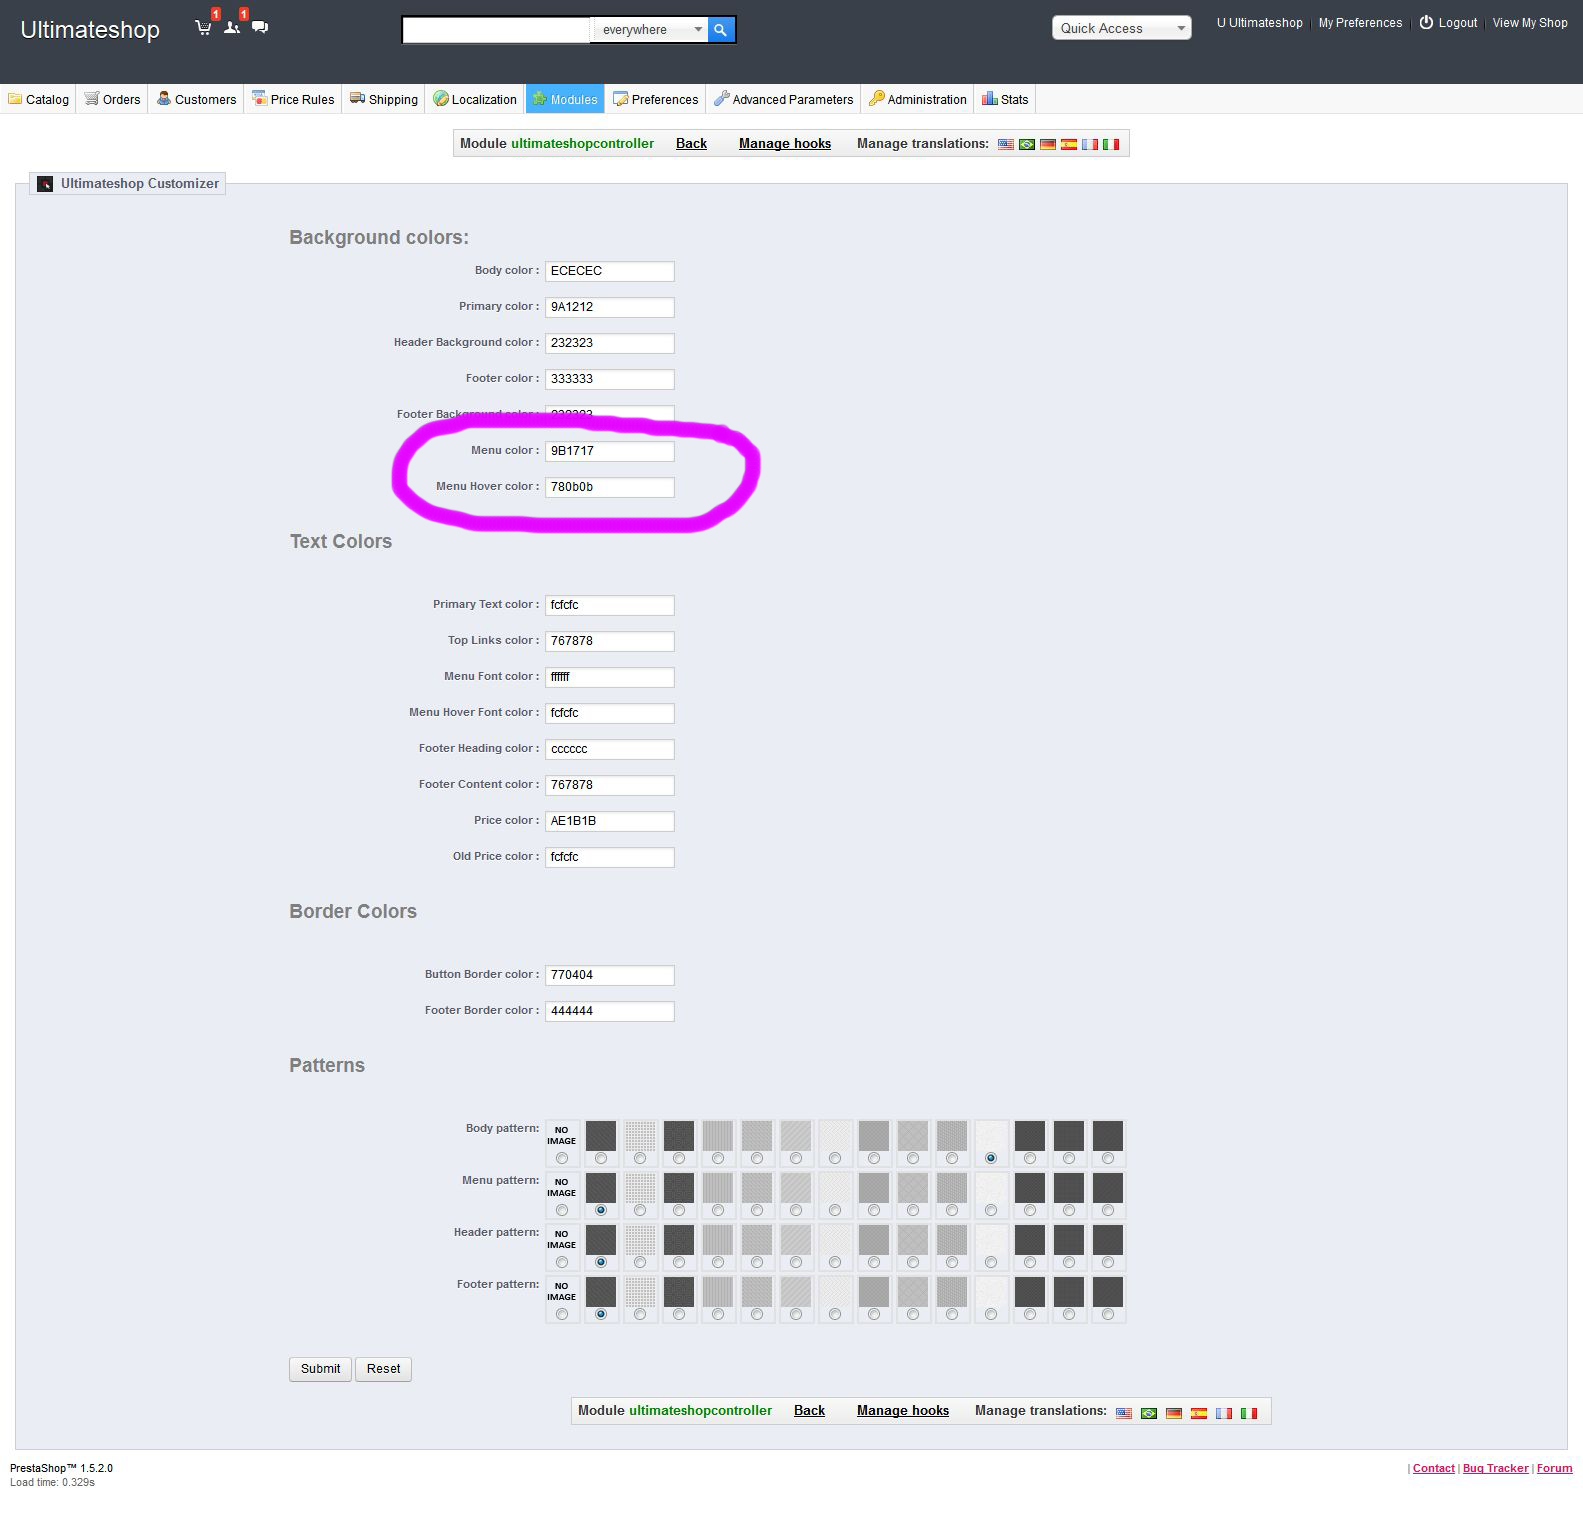Click the blue magnifier search button
The image size is (1583, 1525).
pyautogui.click(x=721, y=30)
